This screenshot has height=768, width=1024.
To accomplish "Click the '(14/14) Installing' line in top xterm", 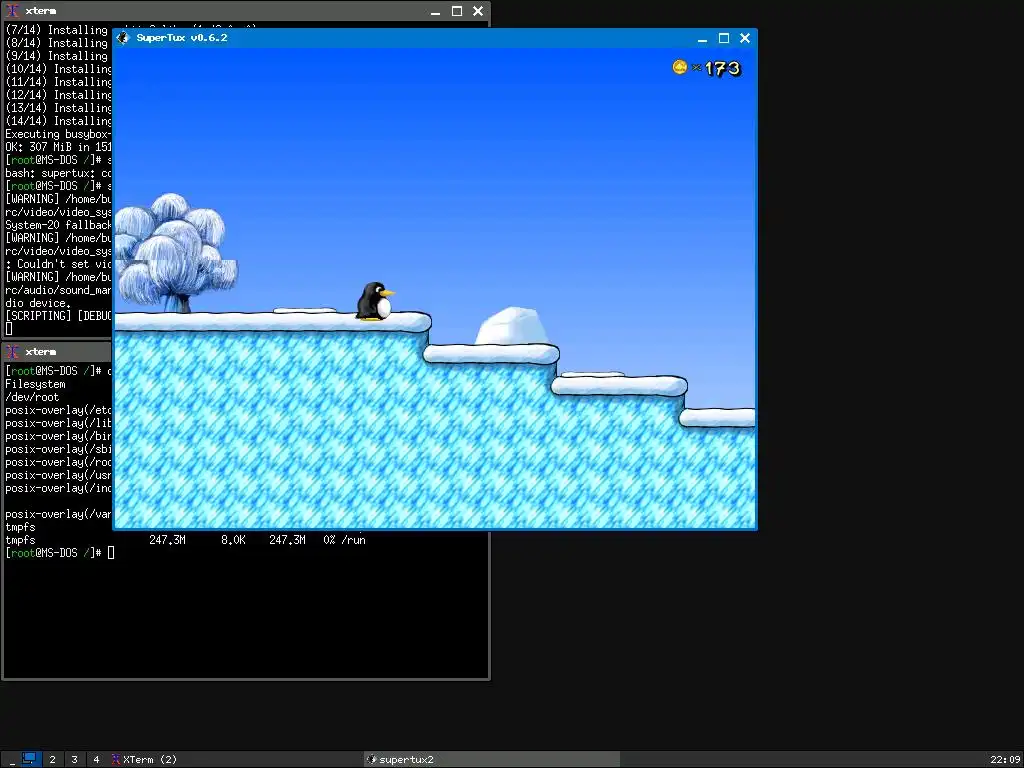I will point(59,121).
